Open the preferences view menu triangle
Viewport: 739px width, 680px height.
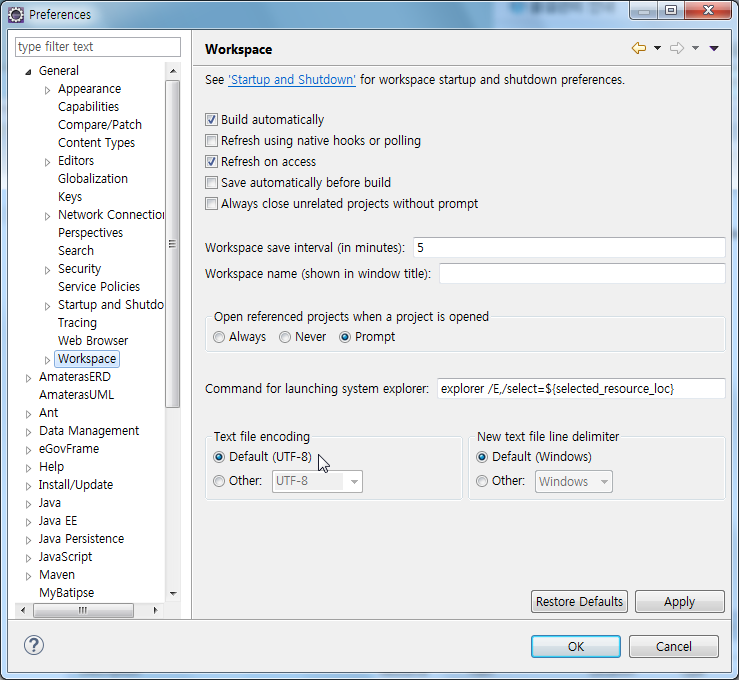click(714, 48)
